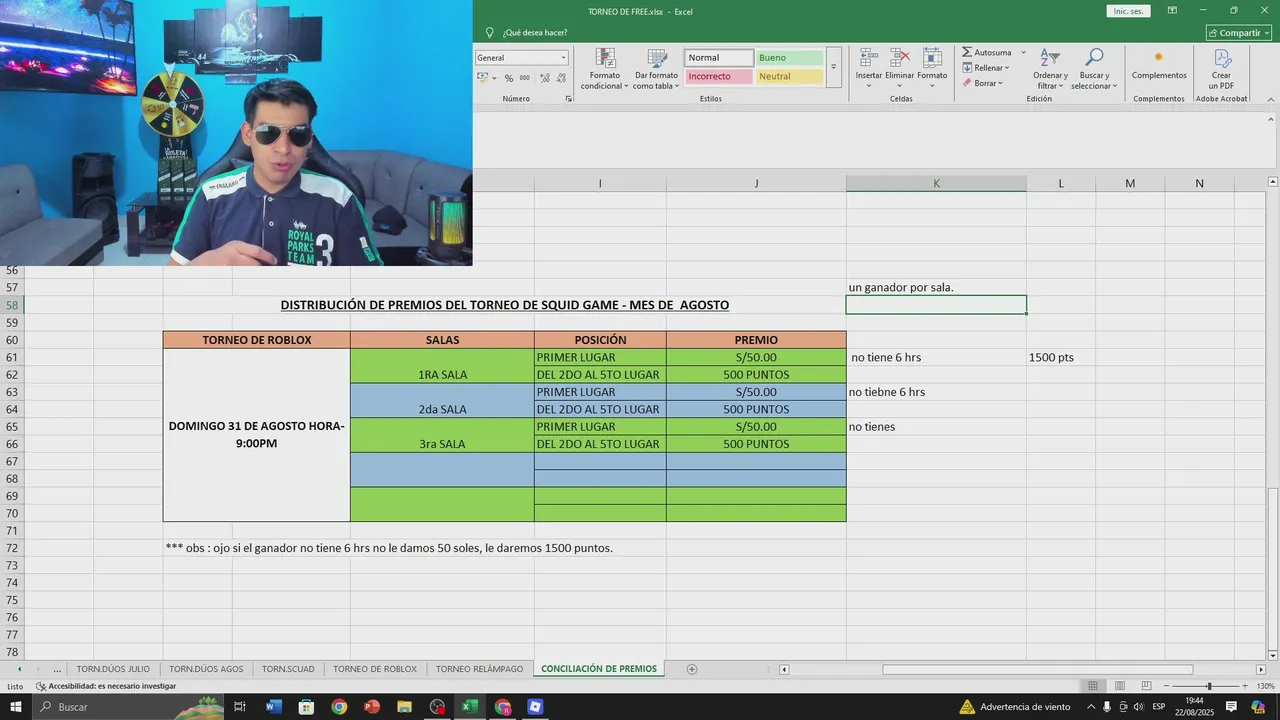The width and height of the screenshot is (1280, 720).
Task: Apply the Neutral cell style
Action: coord(789,76)
